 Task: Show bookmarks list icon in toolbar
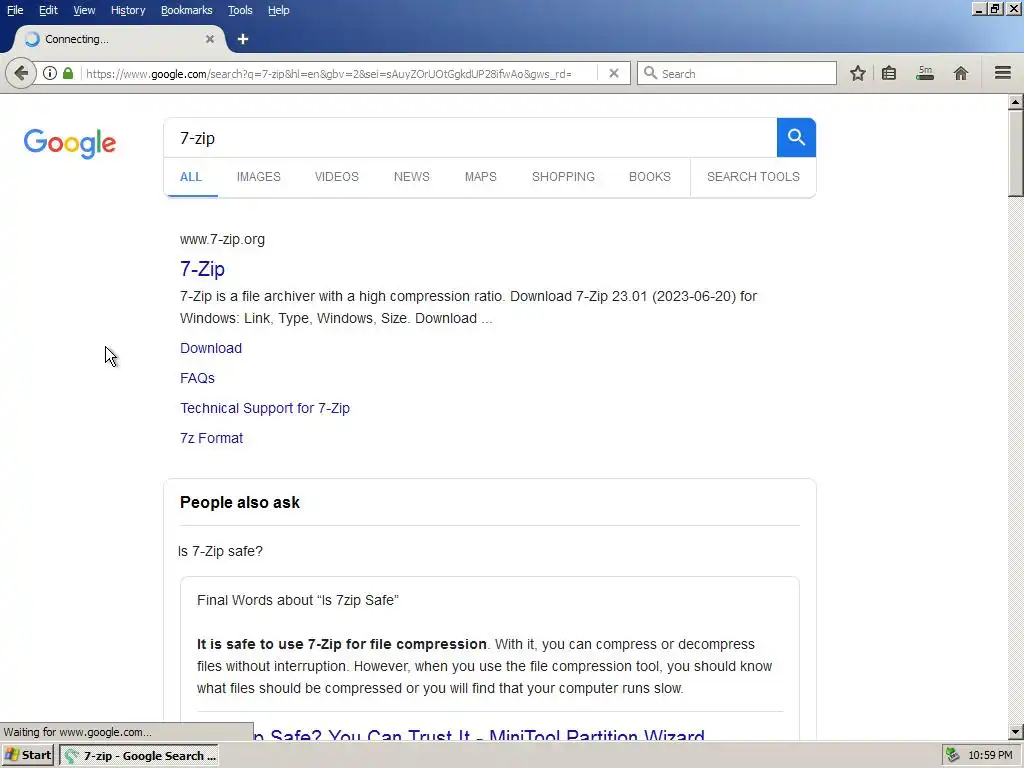(x=889, y=73)
